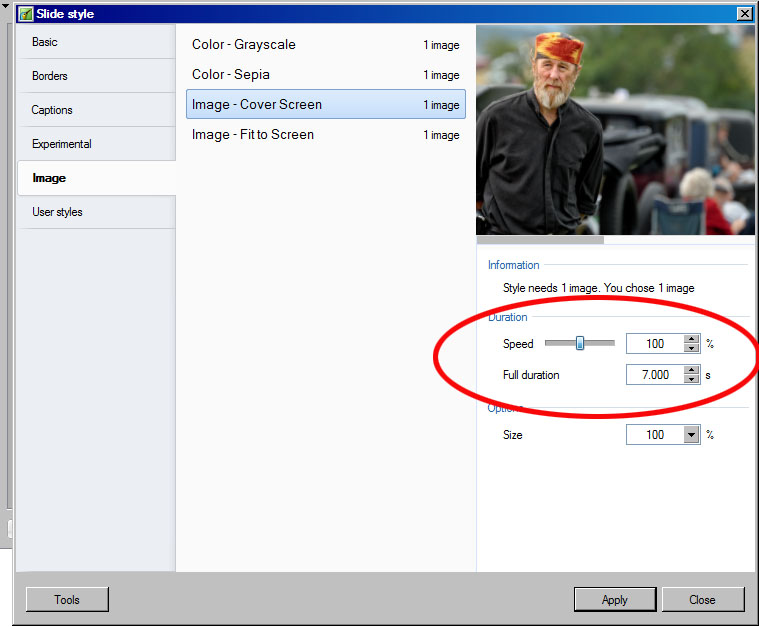
Task: Click the Close button at bottom
Action: [702, 599]
